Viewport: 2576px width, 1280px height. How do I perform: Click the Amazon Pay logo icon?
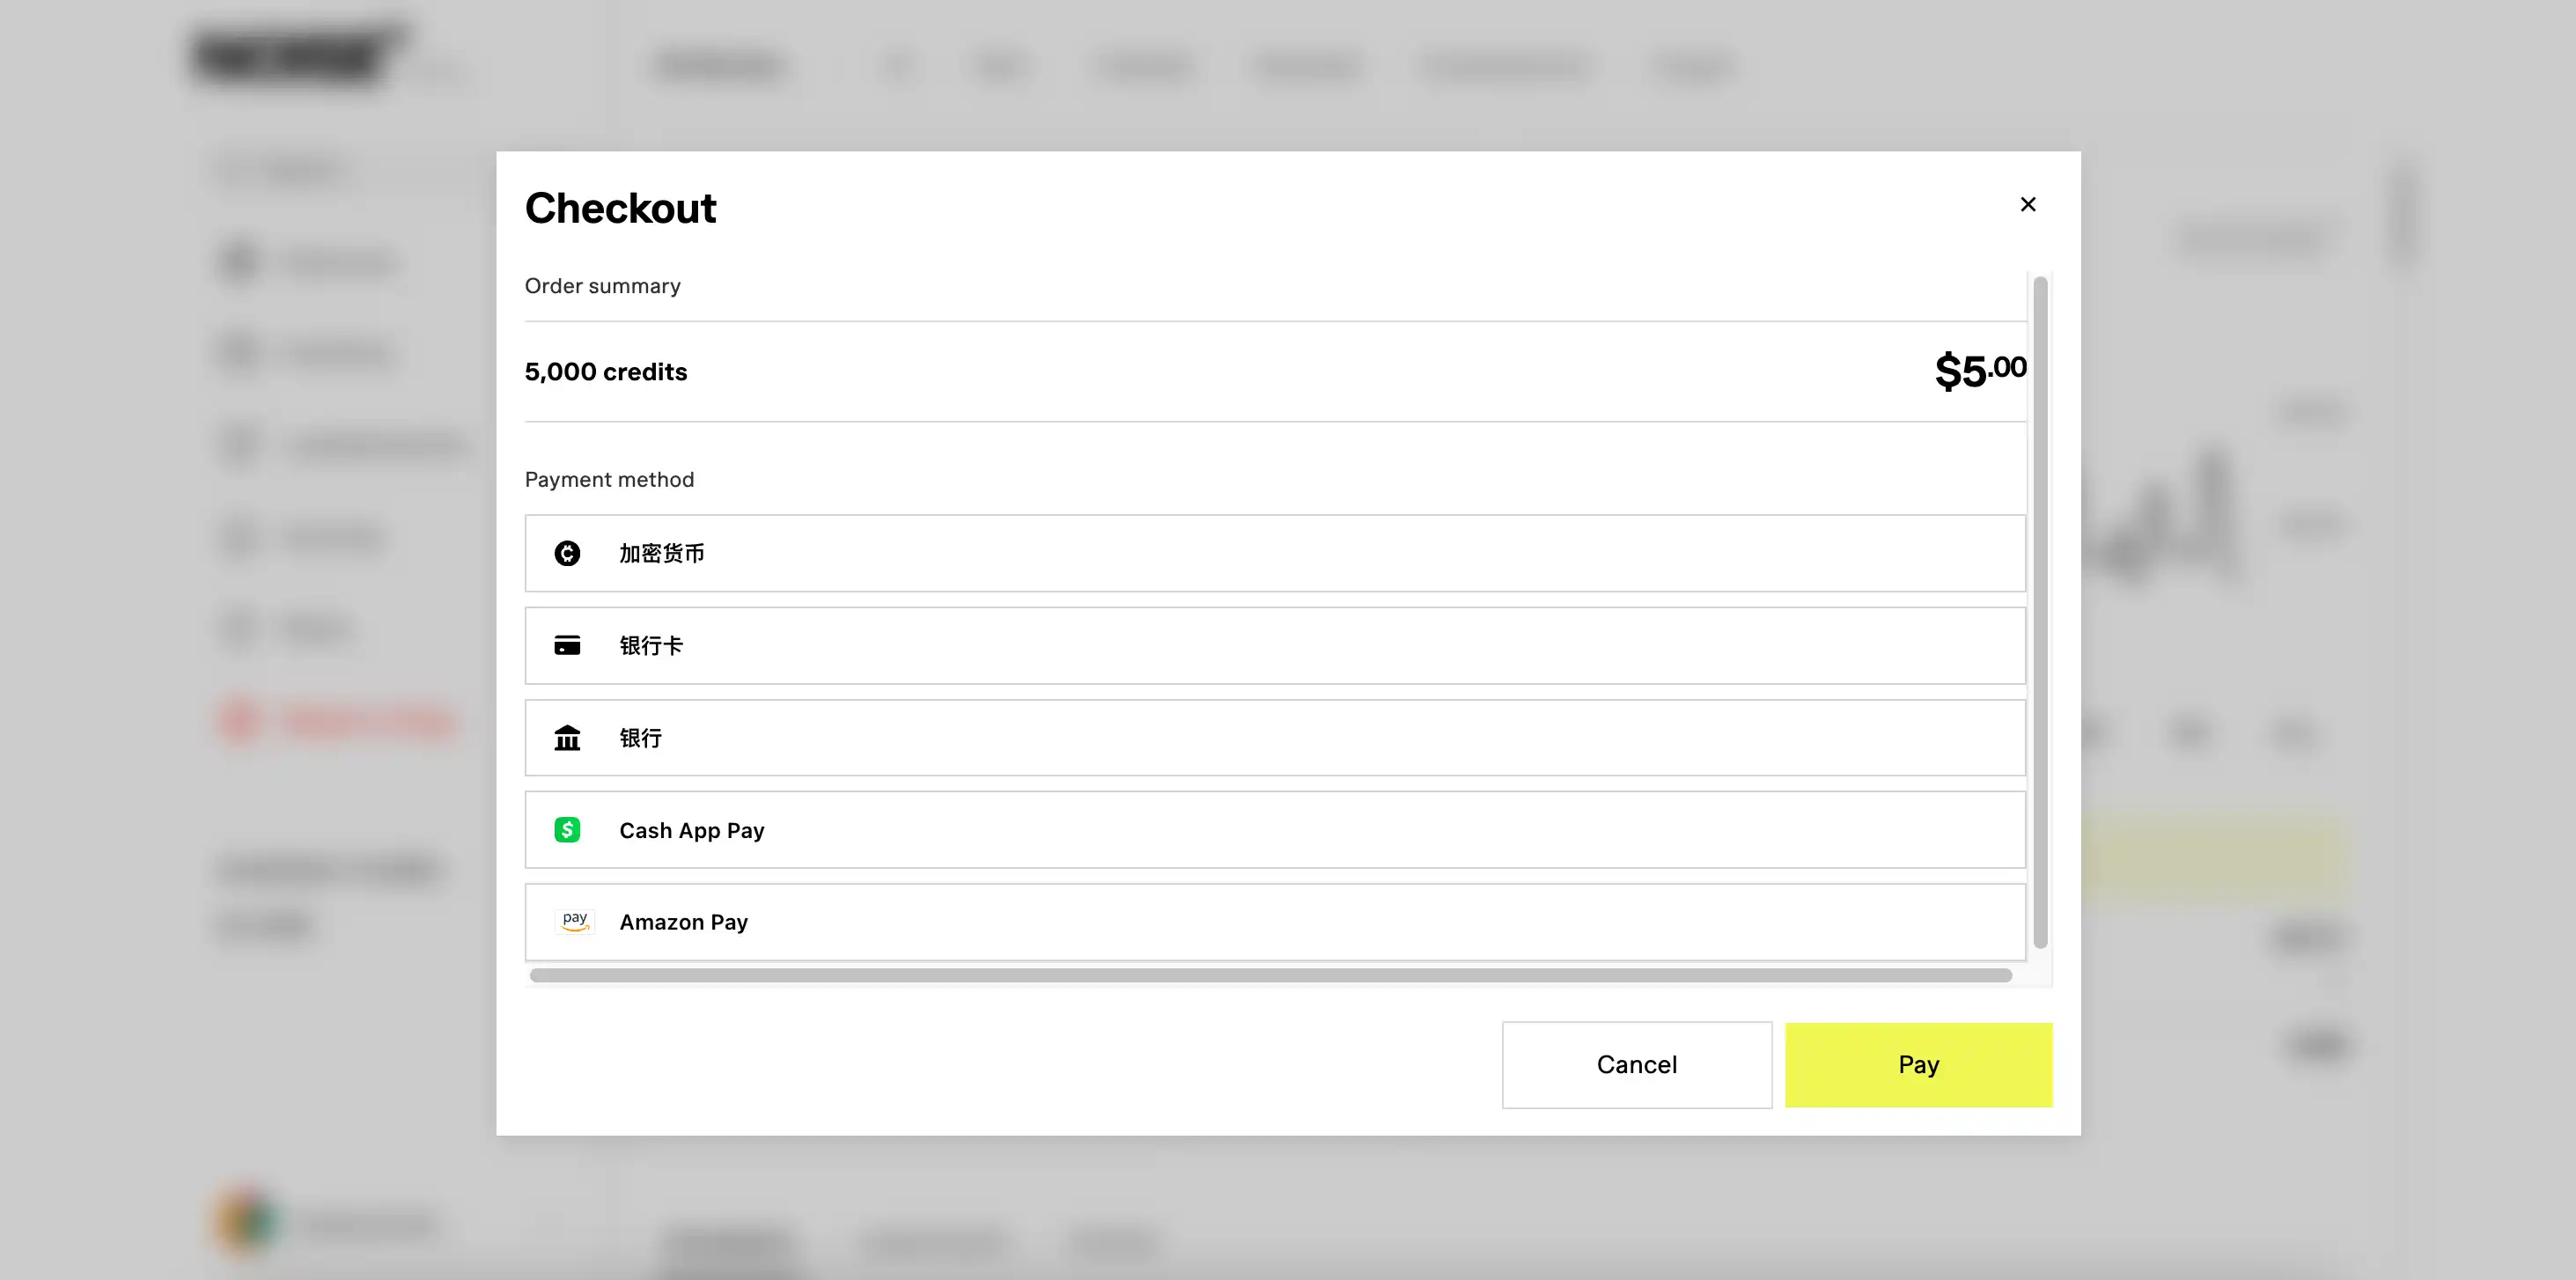pyautogui.click(x=575, y=922)
